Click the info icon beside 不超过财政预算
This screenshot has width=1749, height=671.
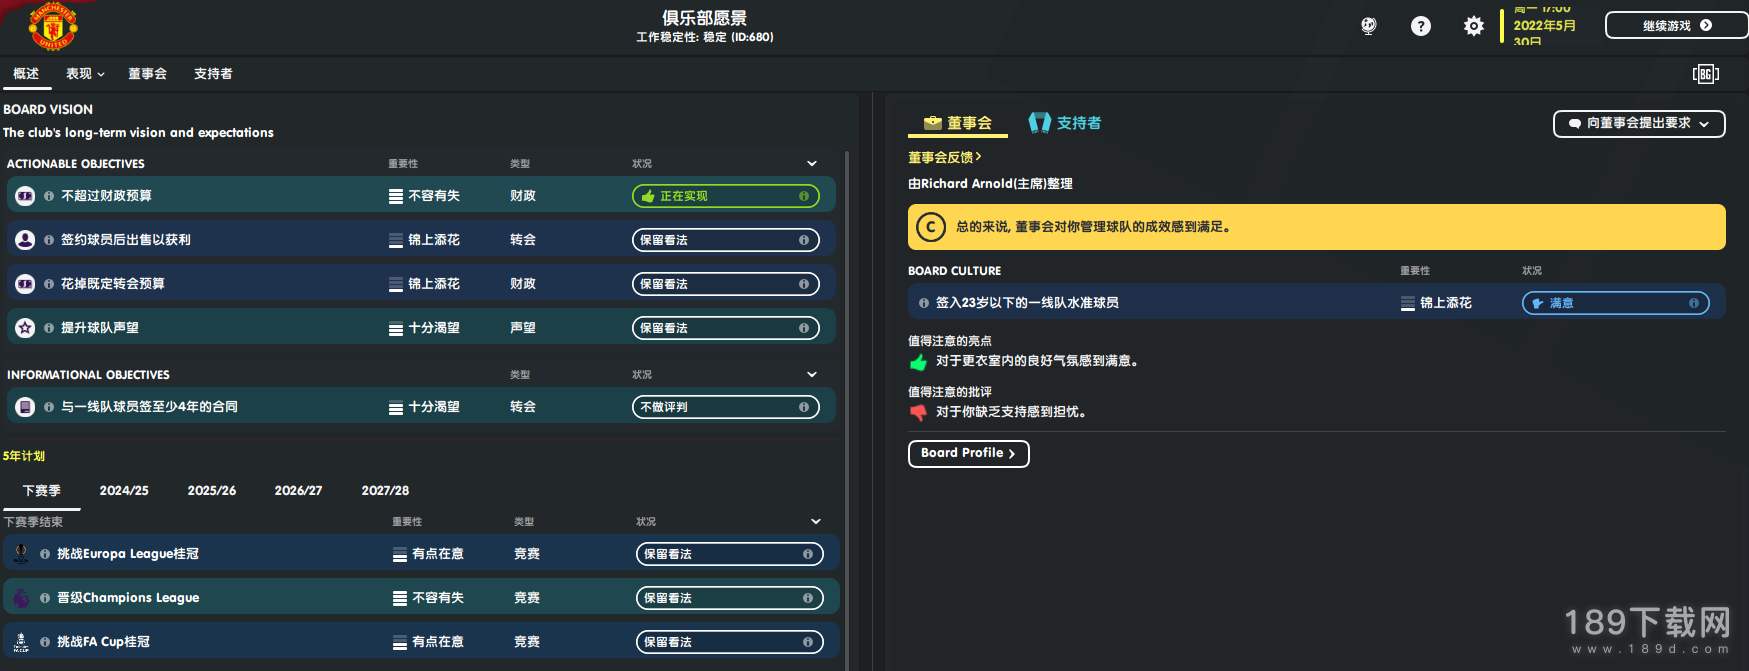pyautogui.click(x=49, y=196)
